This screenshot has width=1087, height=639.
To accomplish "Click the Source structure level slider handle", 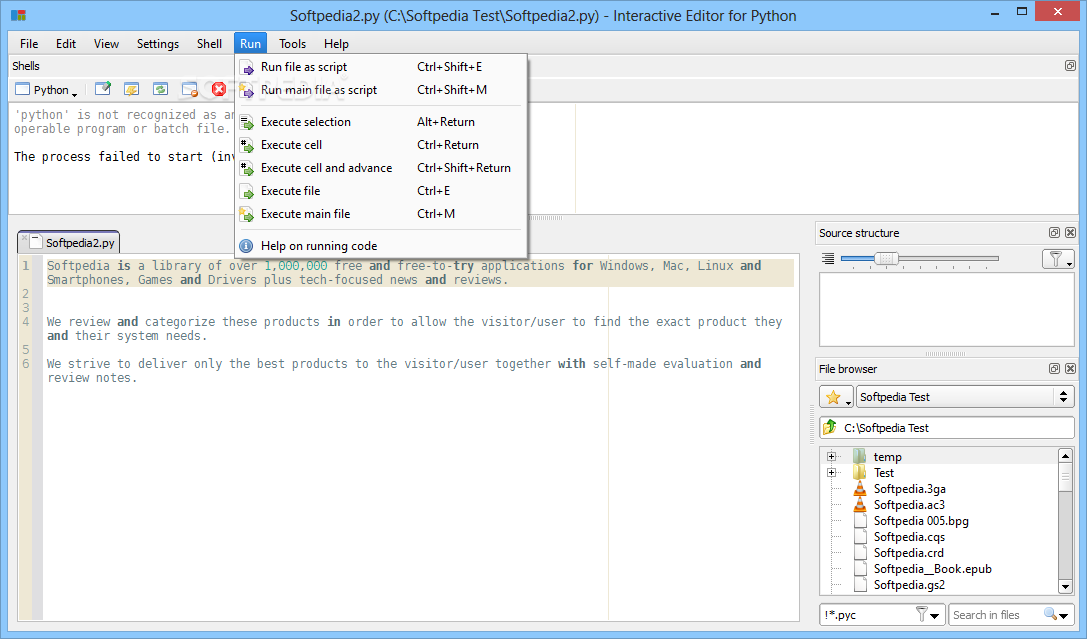I will click(886, 259).
